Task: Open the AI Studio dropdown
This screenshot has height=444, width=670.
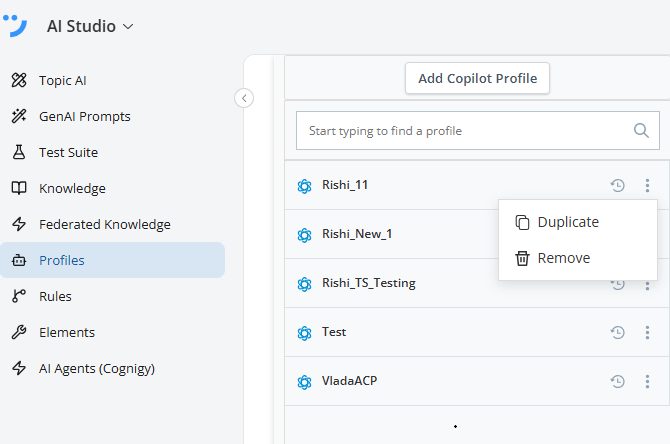Action: pyautogui.click(x=90, y=26)
